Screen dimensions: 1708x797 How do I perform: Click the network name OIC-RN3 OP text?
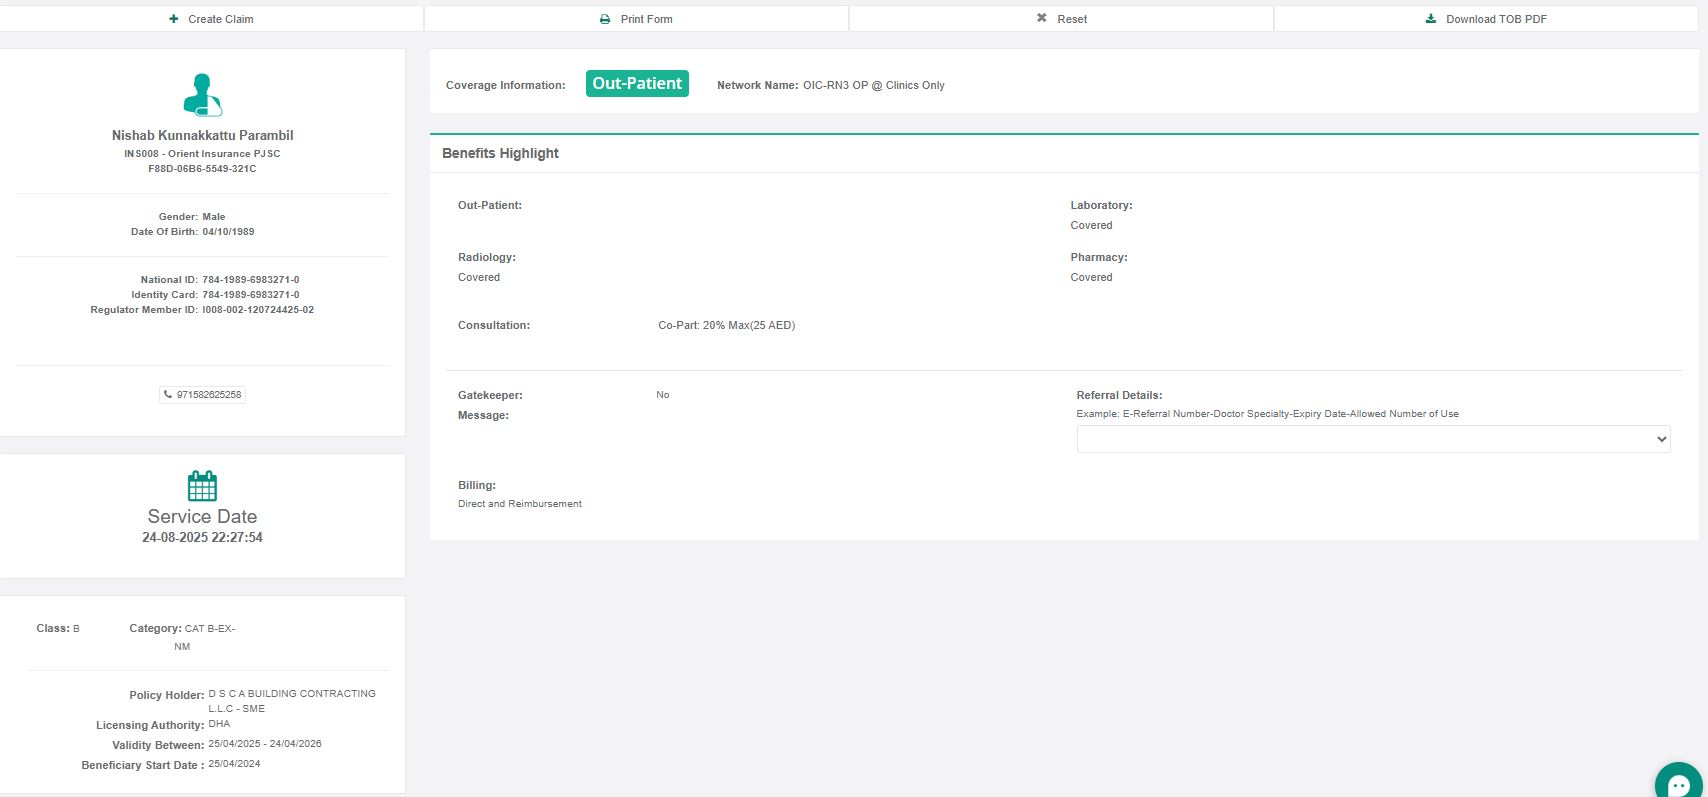(x=873, y=85)
